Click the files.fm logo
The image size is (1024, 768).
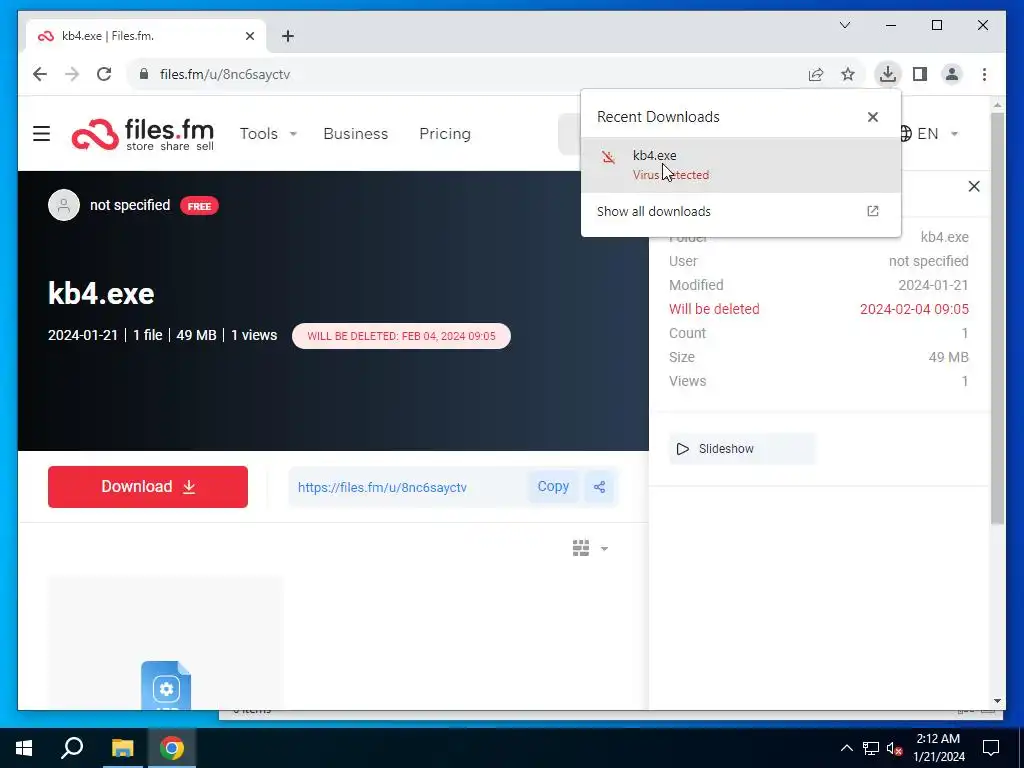143,134
